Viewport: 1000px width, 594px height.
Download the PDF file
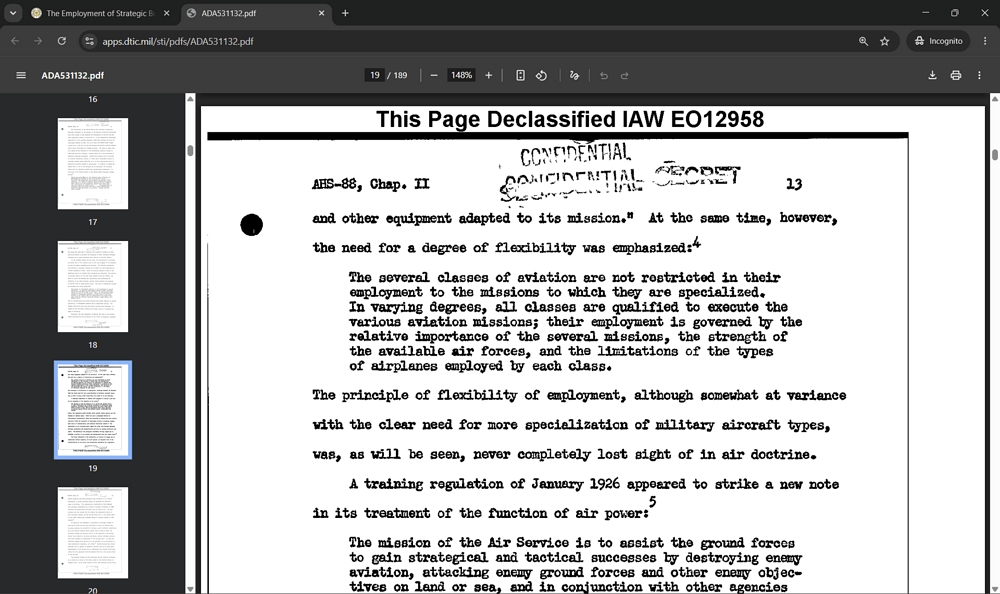click(x=932, y=75)
